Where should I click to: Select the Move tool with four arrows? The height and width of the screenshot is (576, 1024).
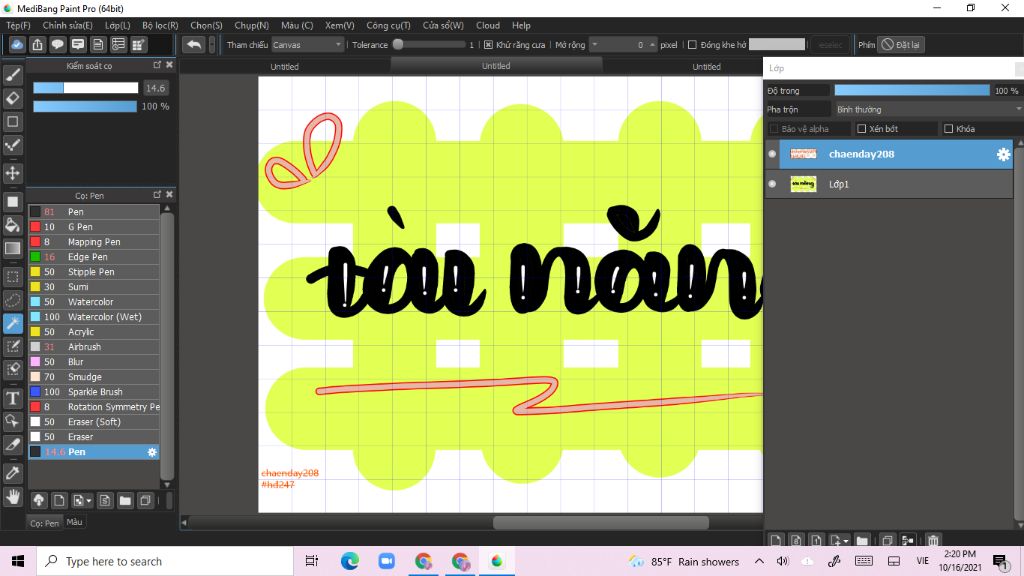tap(12, 173)
